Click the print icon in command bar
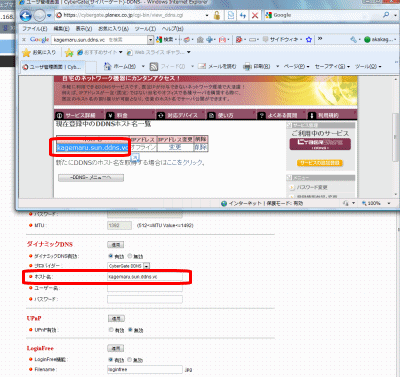400x377 pixels. pyautogui.click(x=247, y=66)
